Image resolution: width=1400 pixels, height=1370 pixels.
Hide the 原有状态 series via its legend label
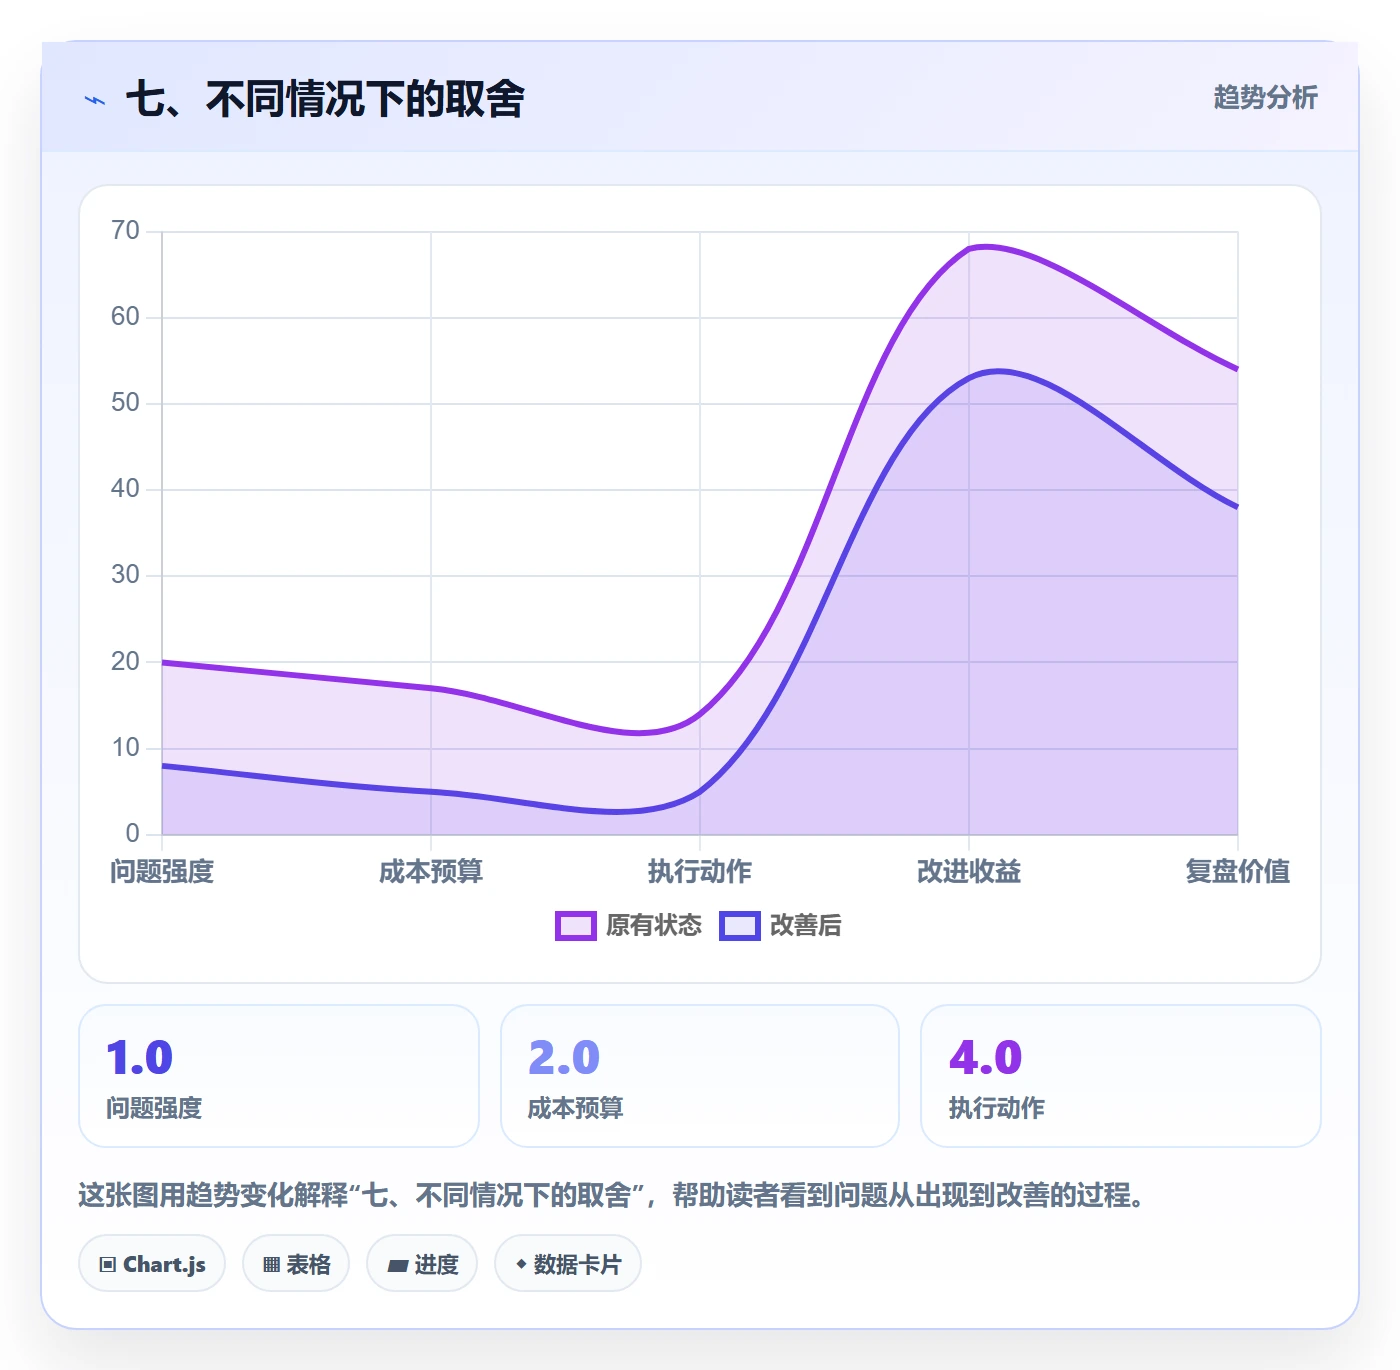click(654, 926)
